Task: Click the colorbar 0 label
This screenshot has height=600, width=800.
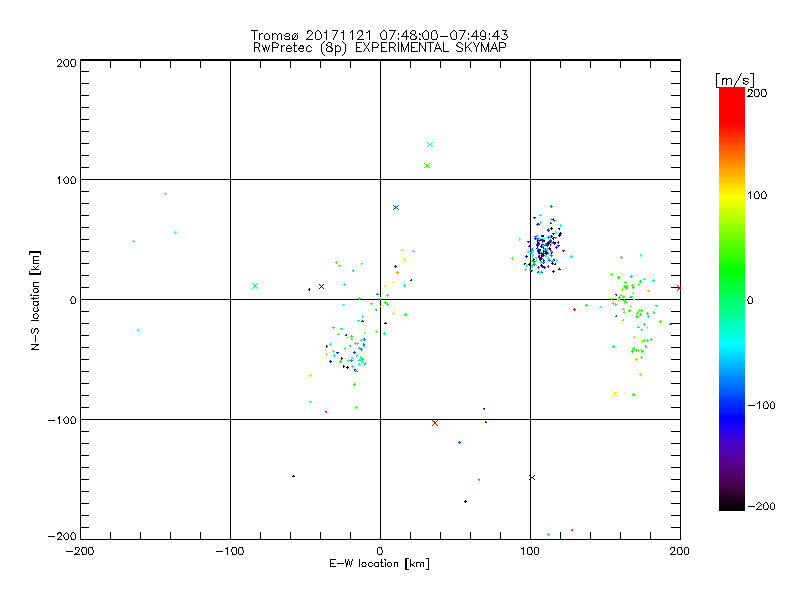Action: [x=750, y=300]
